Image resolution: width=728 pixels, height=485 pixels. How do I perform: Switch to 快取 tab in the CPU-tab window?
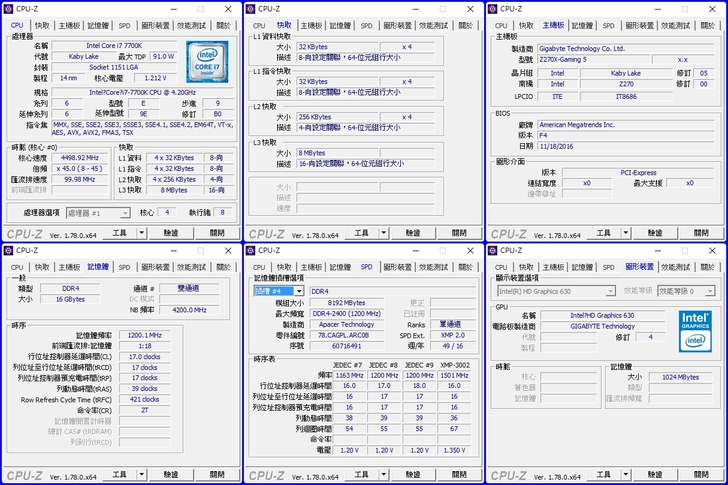pos(42,26)
